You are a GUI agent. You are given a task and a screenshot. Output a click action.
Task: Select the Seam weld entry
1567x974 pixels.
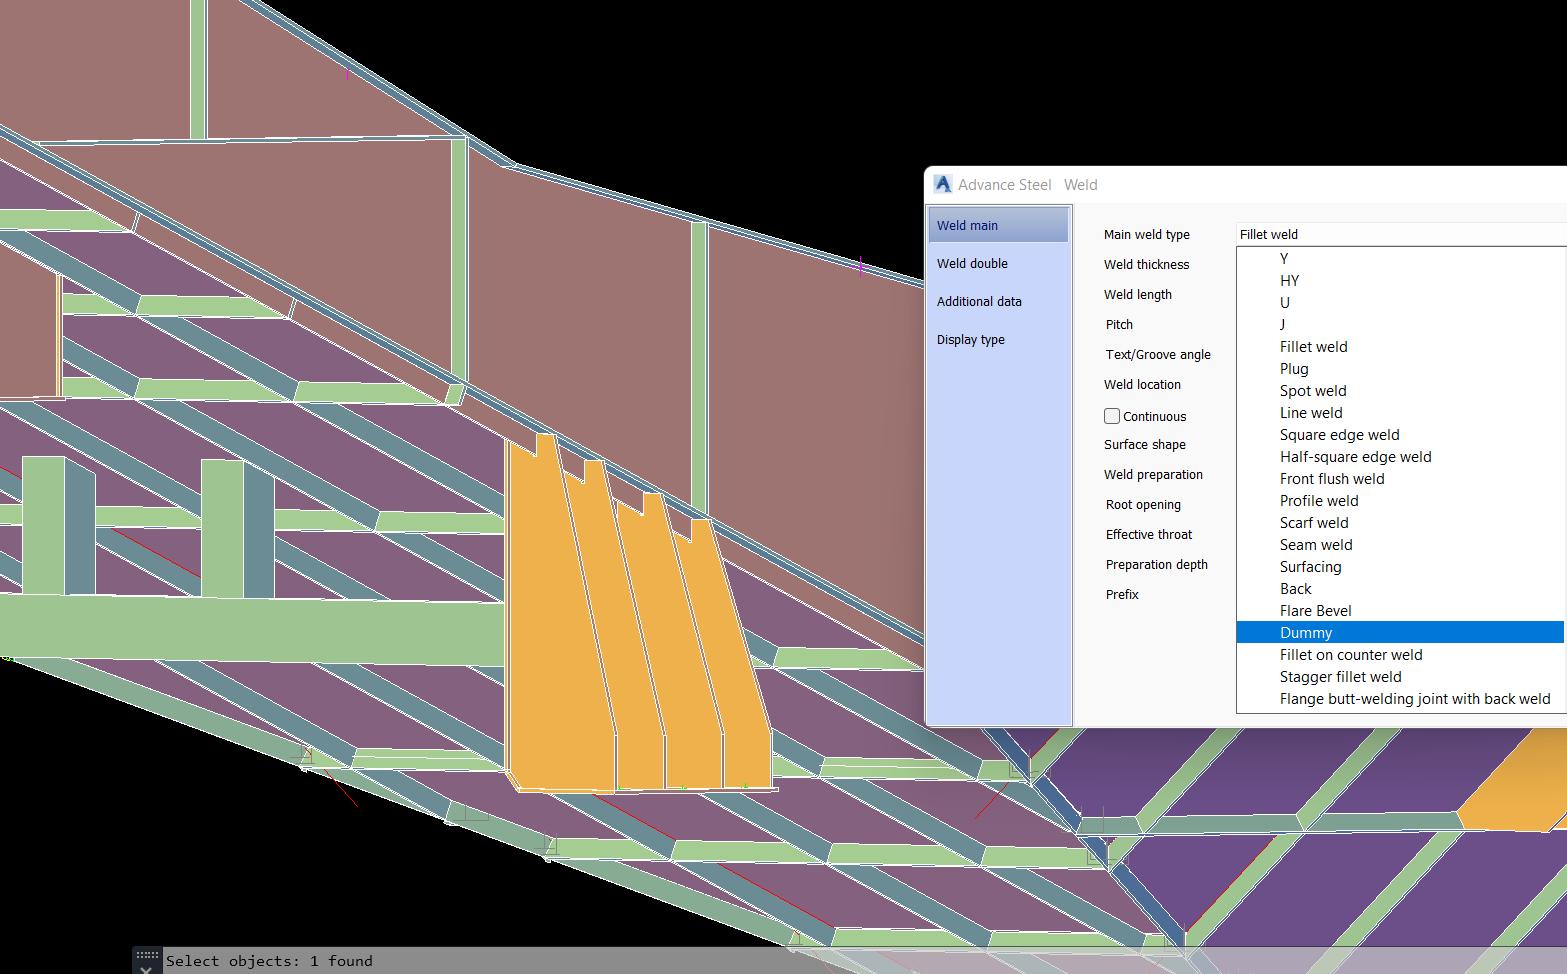(1316, 544)
